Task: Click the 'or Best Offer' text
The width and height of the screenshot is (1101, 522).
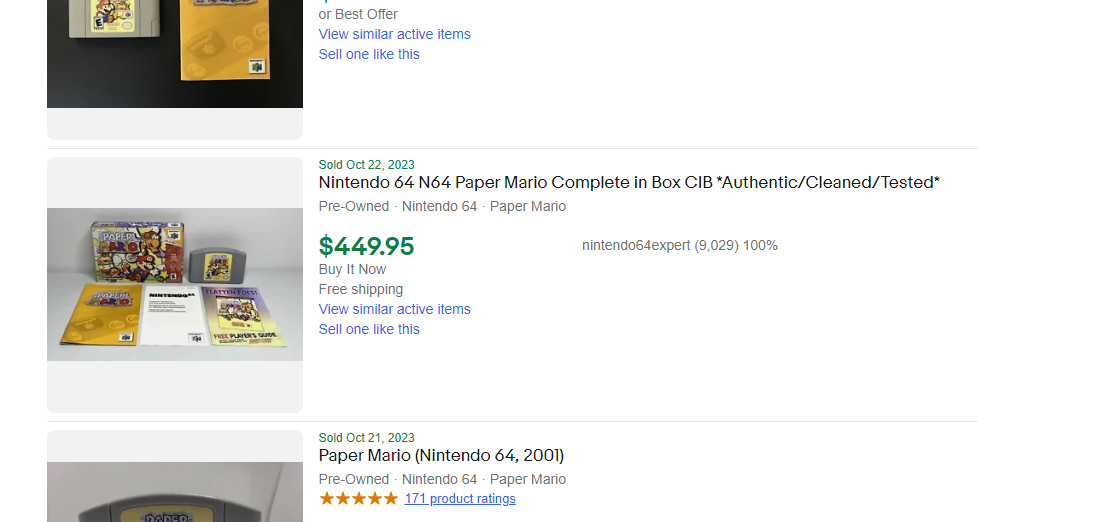Action: 358,14
